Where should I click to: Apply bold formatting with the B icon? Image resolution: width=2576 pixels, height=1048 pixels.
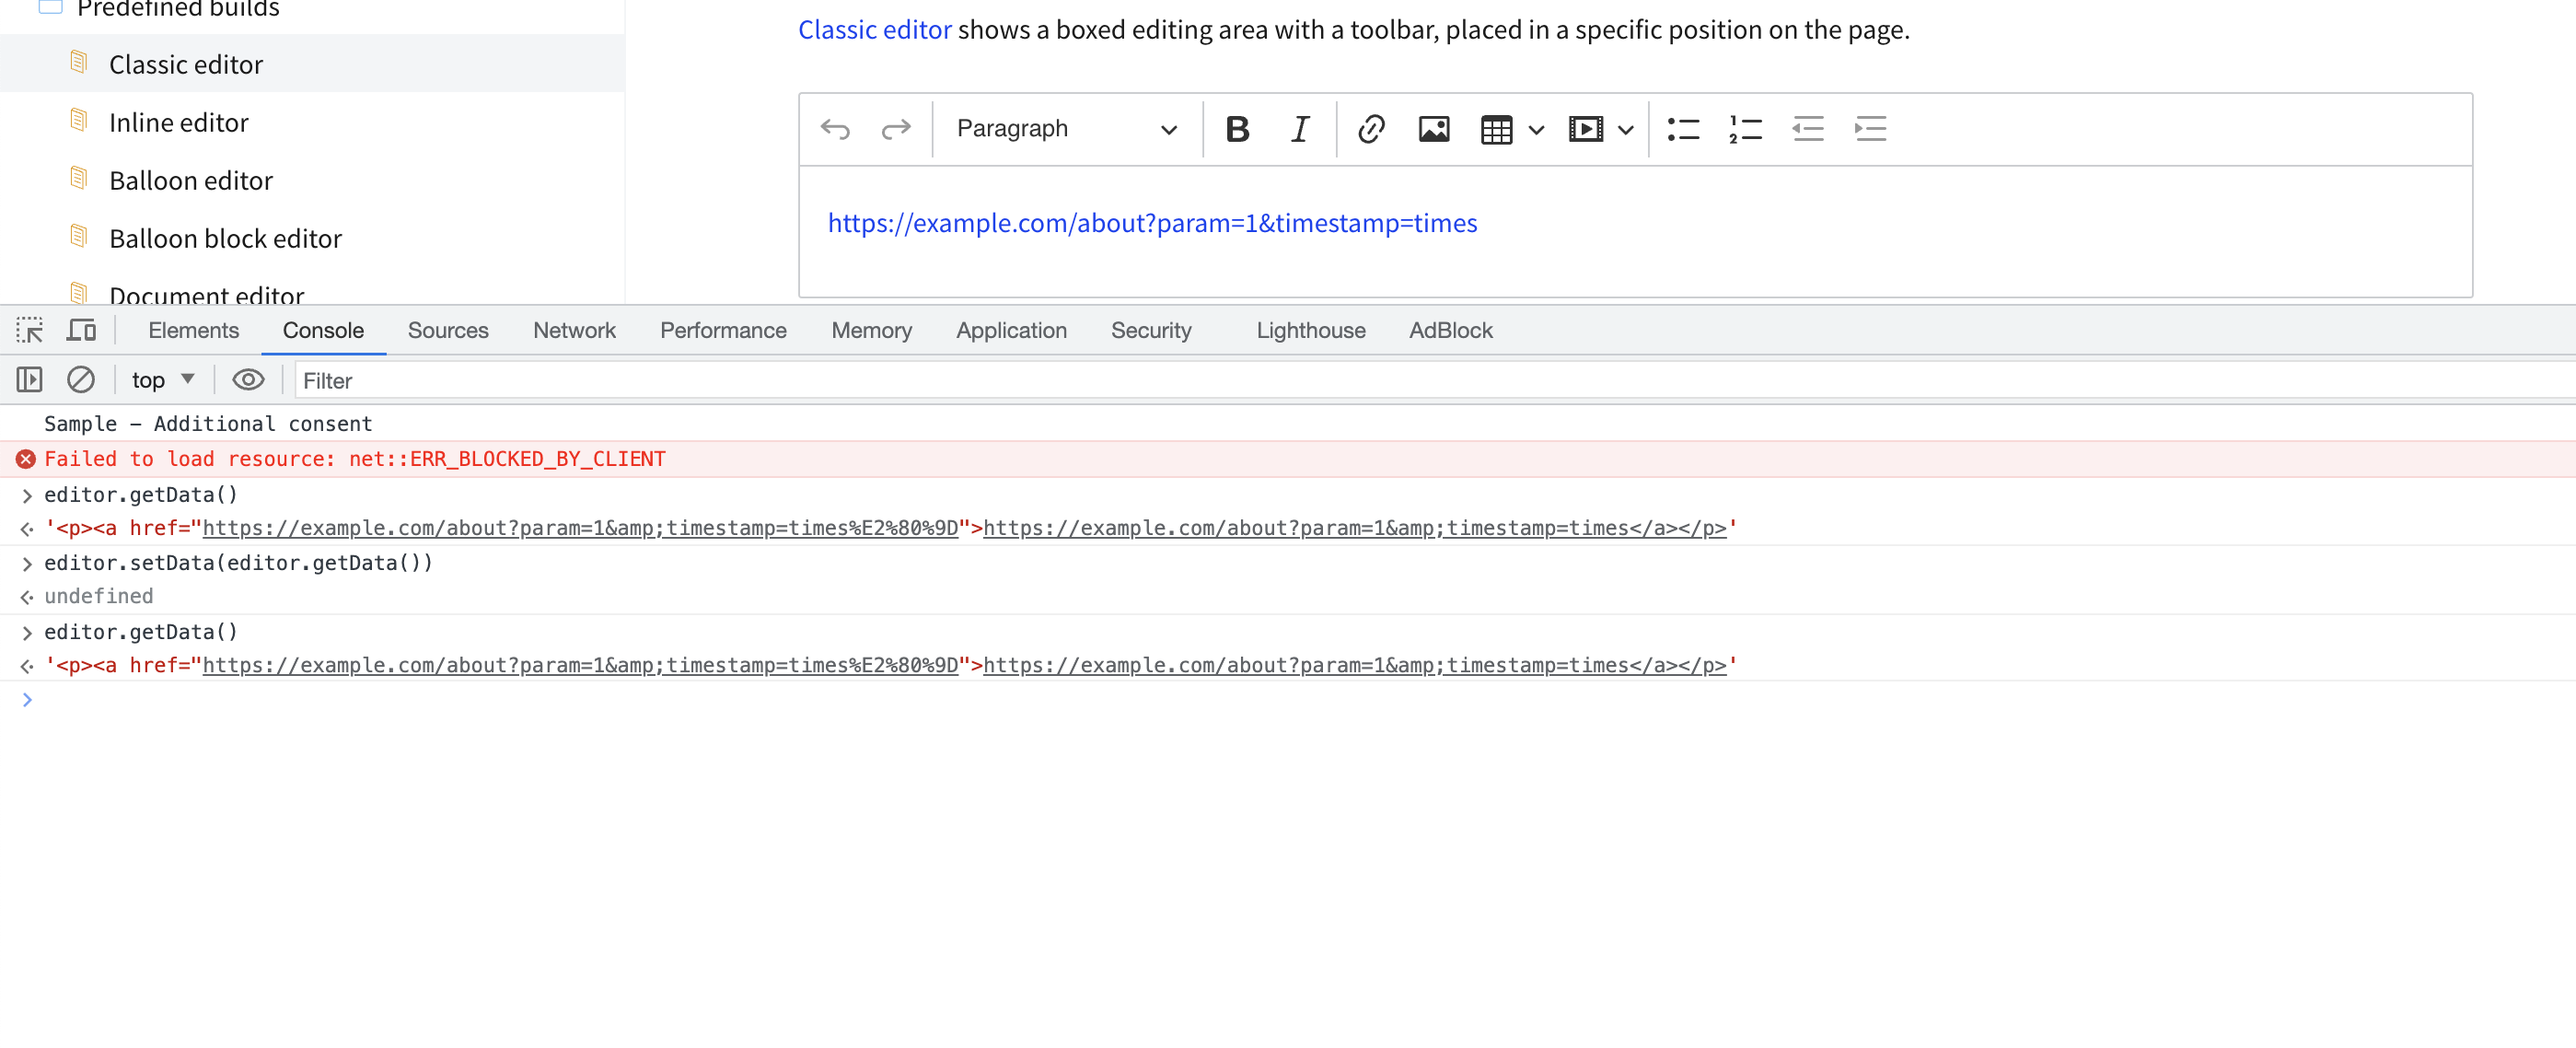pos(1237,128)
